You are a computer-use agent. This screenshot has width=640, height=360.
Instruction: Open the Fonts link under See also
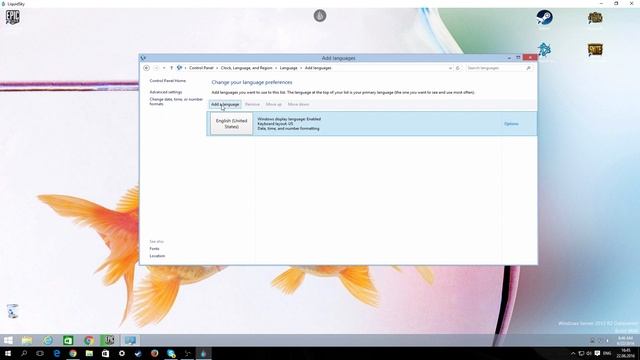[x=154, y=249]
